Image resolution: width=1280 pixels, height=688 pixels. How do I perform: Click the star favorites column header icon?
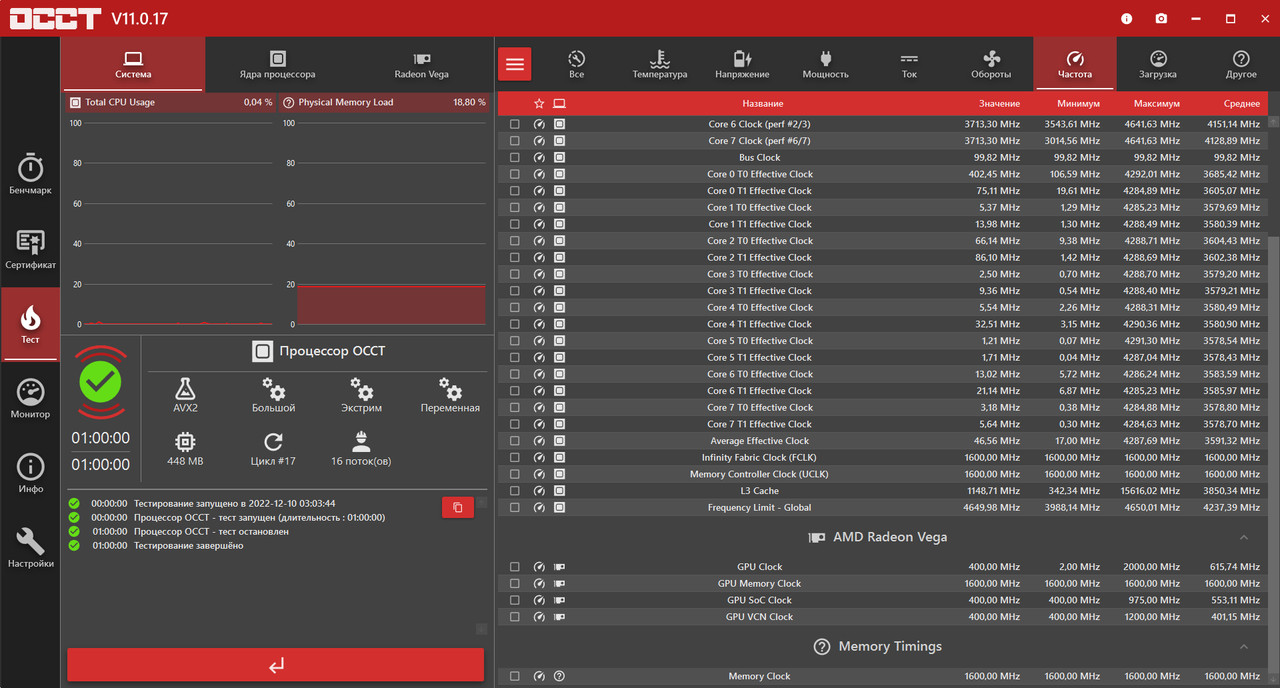(x=539, y=103)
